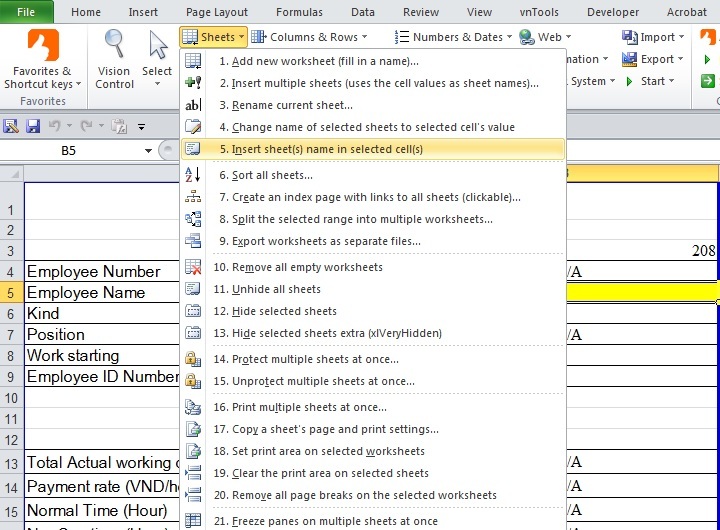This screenshot has width=720, height=530.
Task: Click the Split selected range icon
Action: point(193,219)
